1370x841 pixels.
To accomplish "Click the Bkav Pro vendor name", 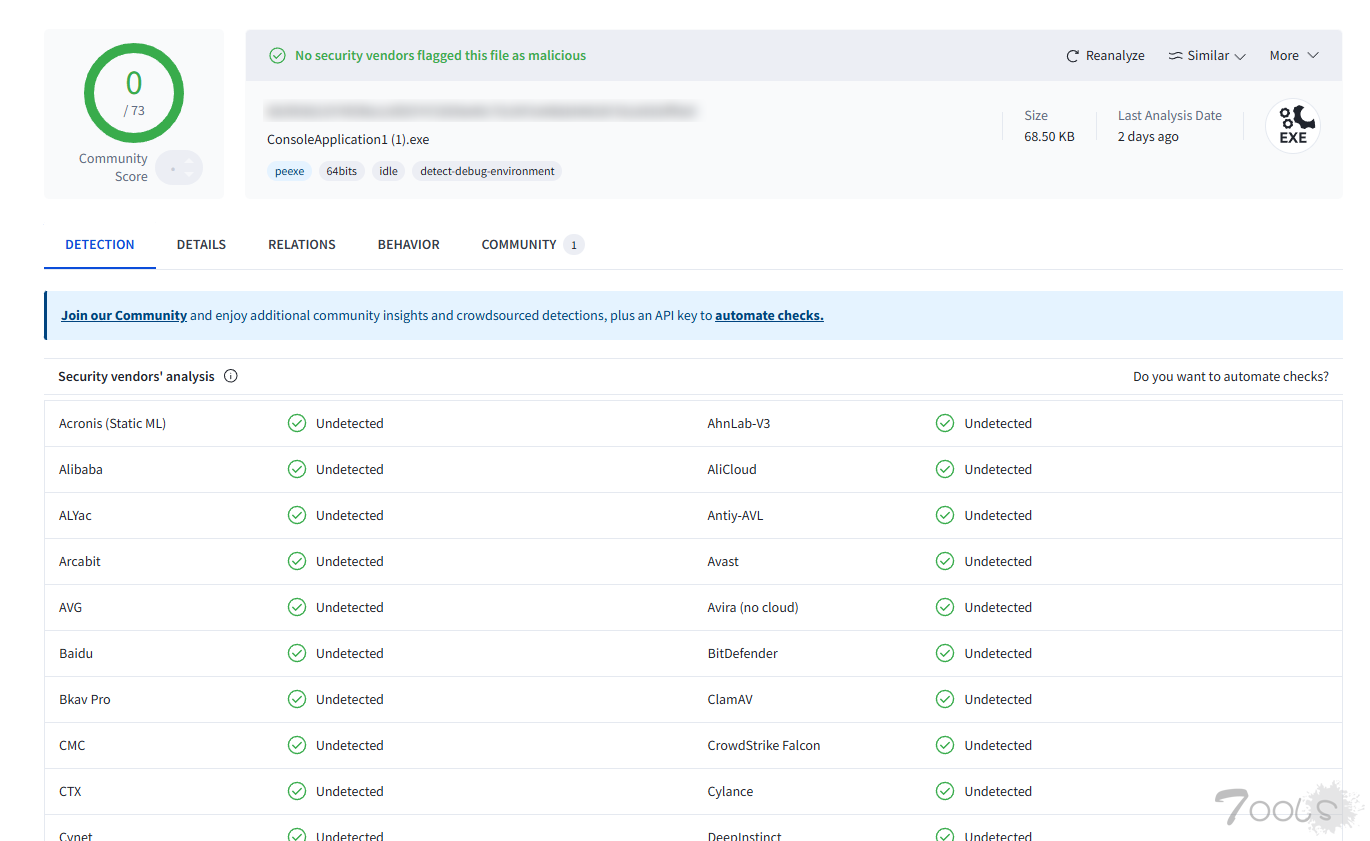I will (85, 700).
